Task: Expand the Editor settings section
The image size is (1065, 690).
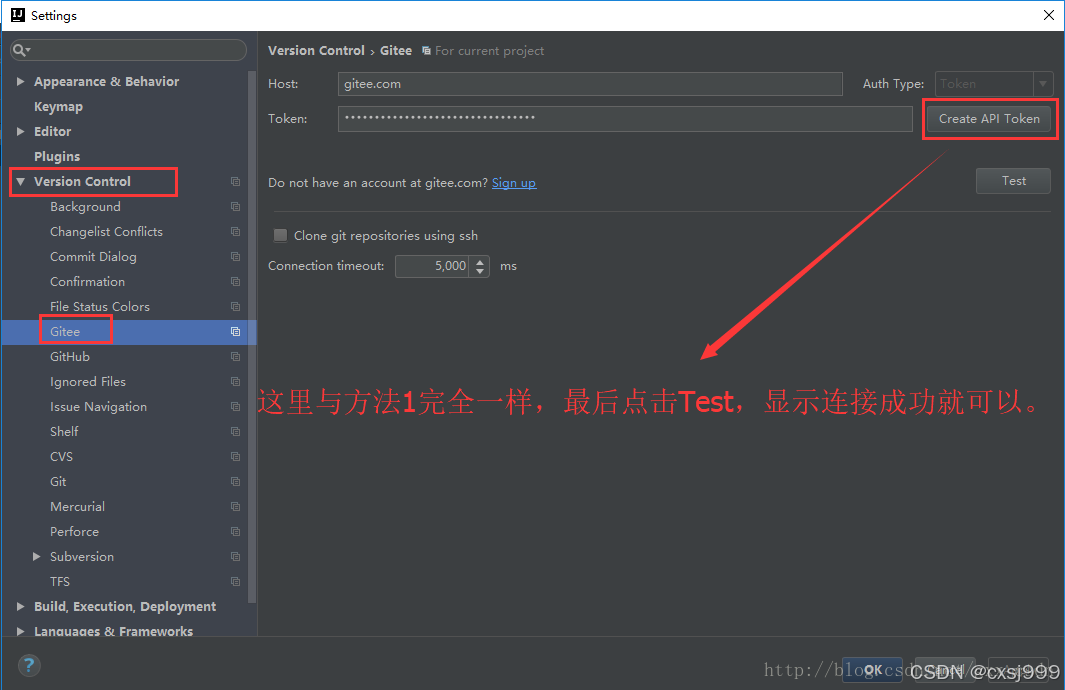Action: (20, 132)
